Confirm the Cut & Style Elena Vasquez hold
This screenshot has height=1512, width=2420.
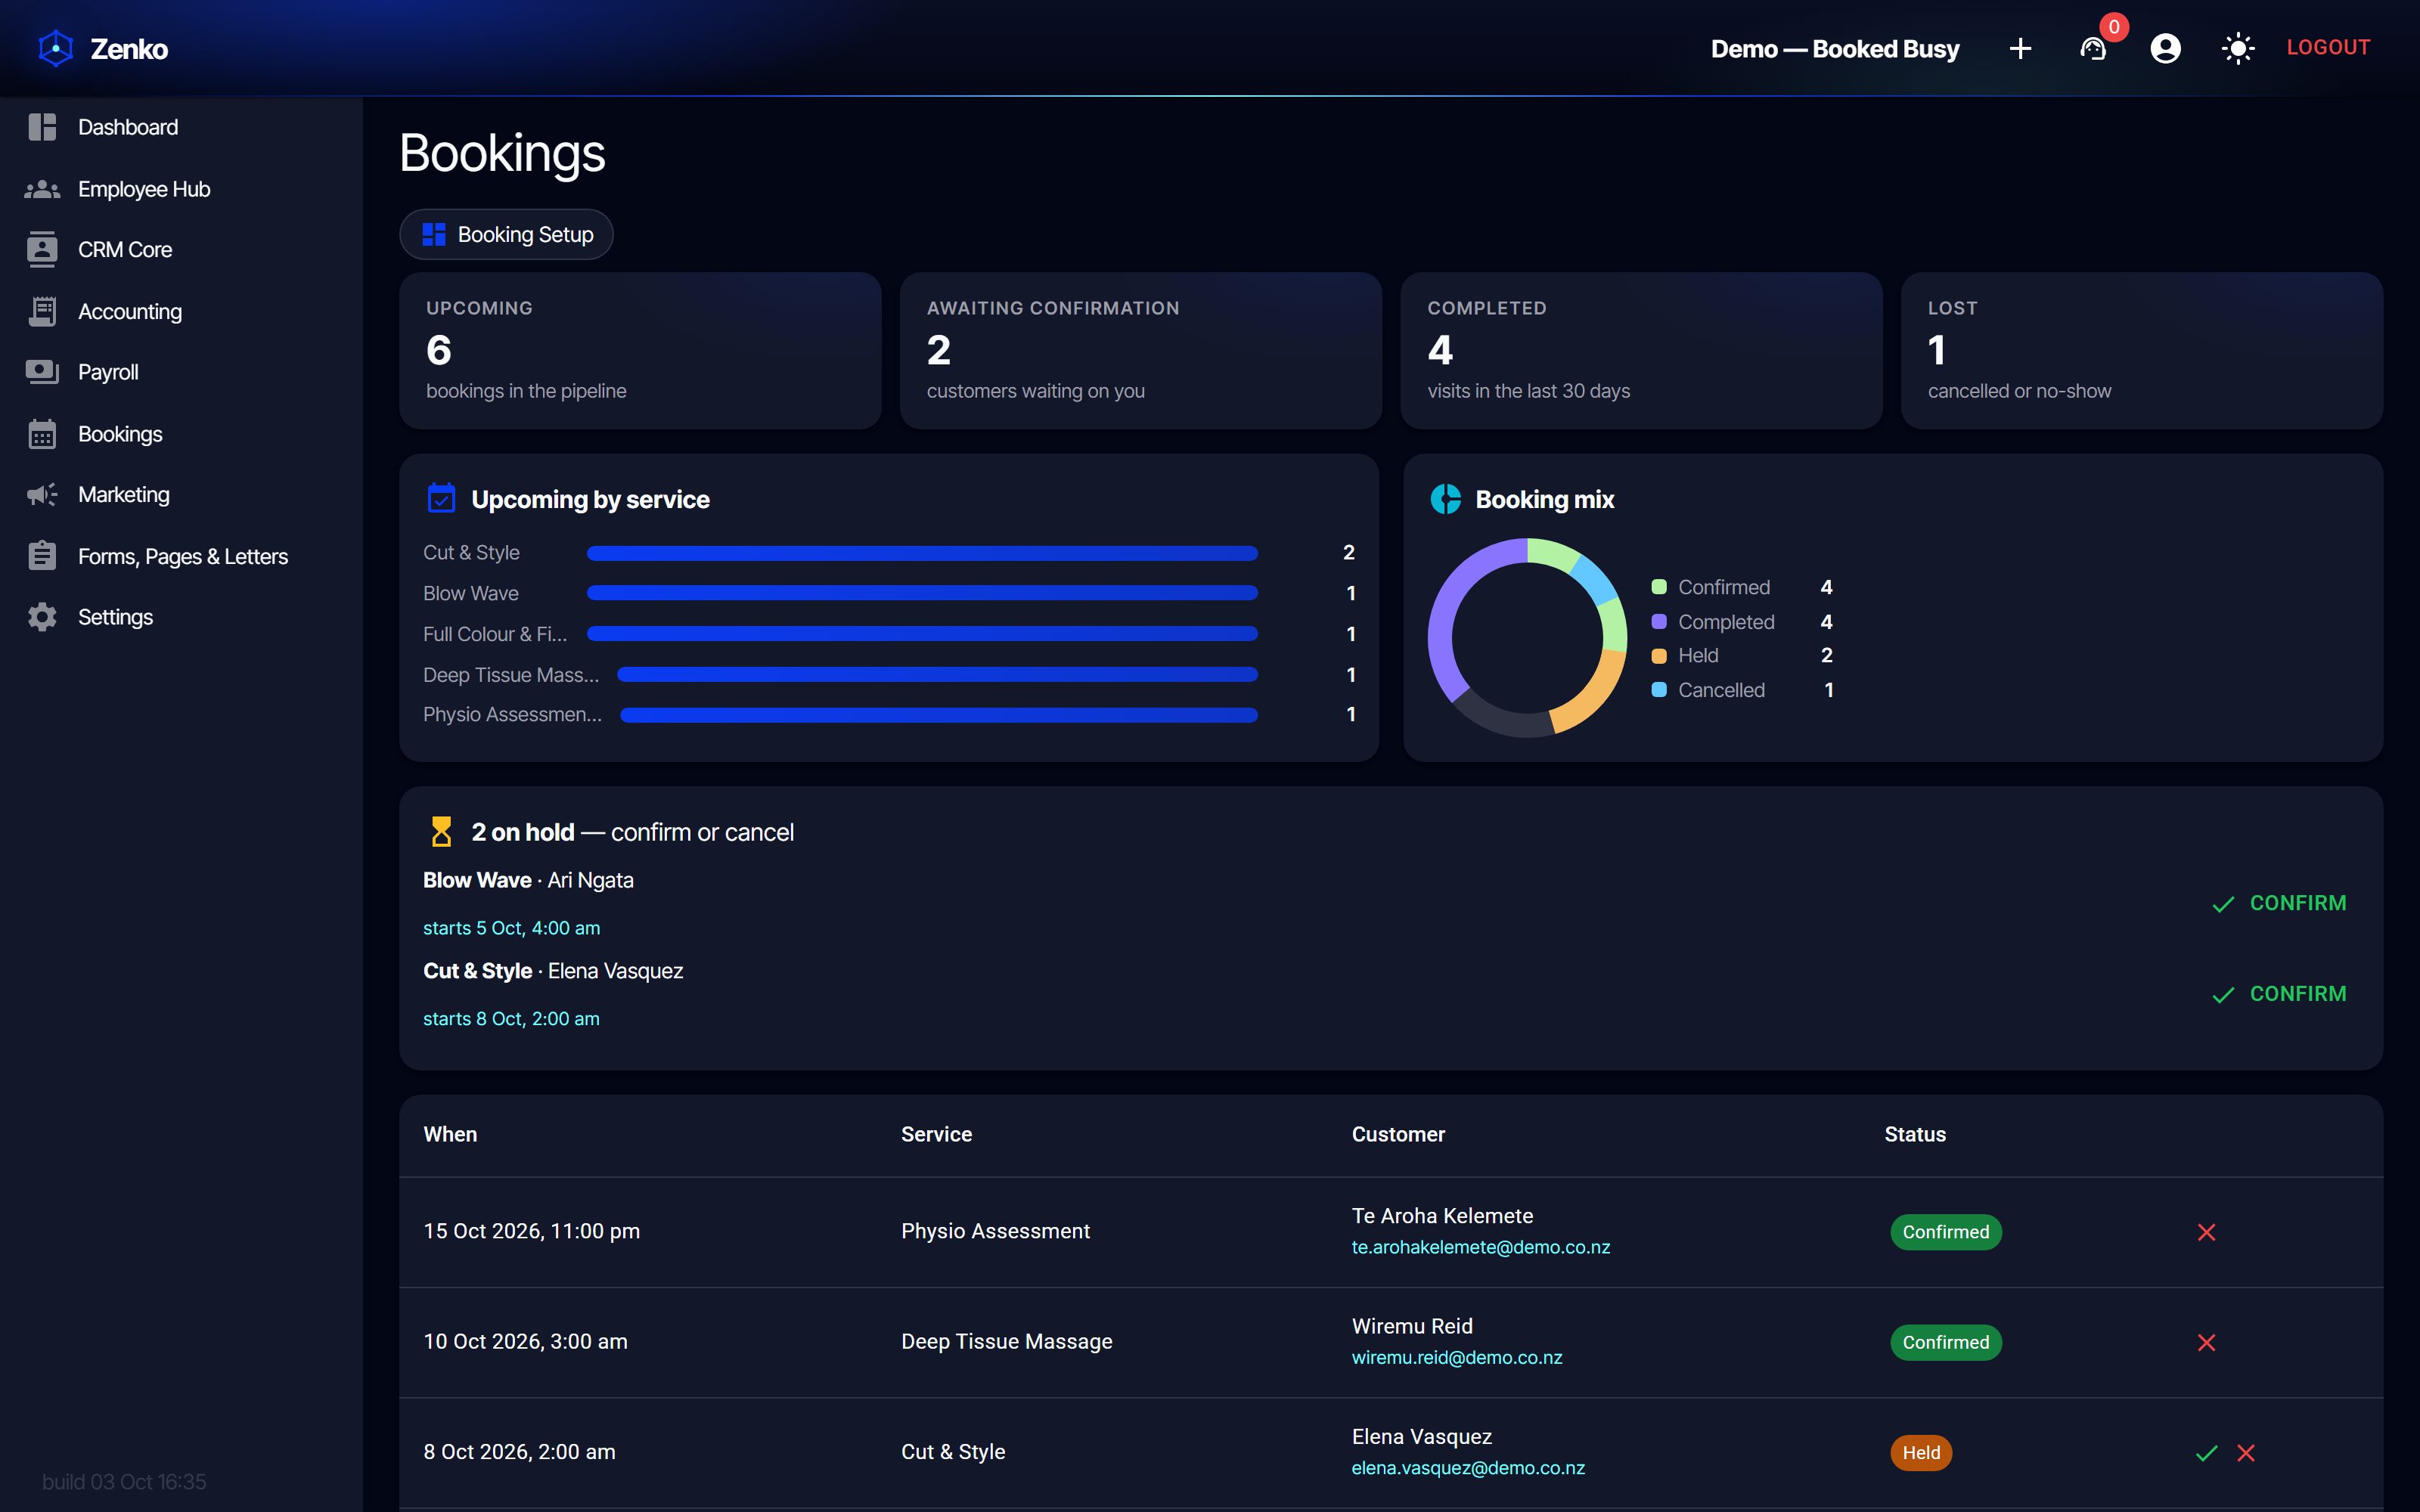click(2279, 994)
